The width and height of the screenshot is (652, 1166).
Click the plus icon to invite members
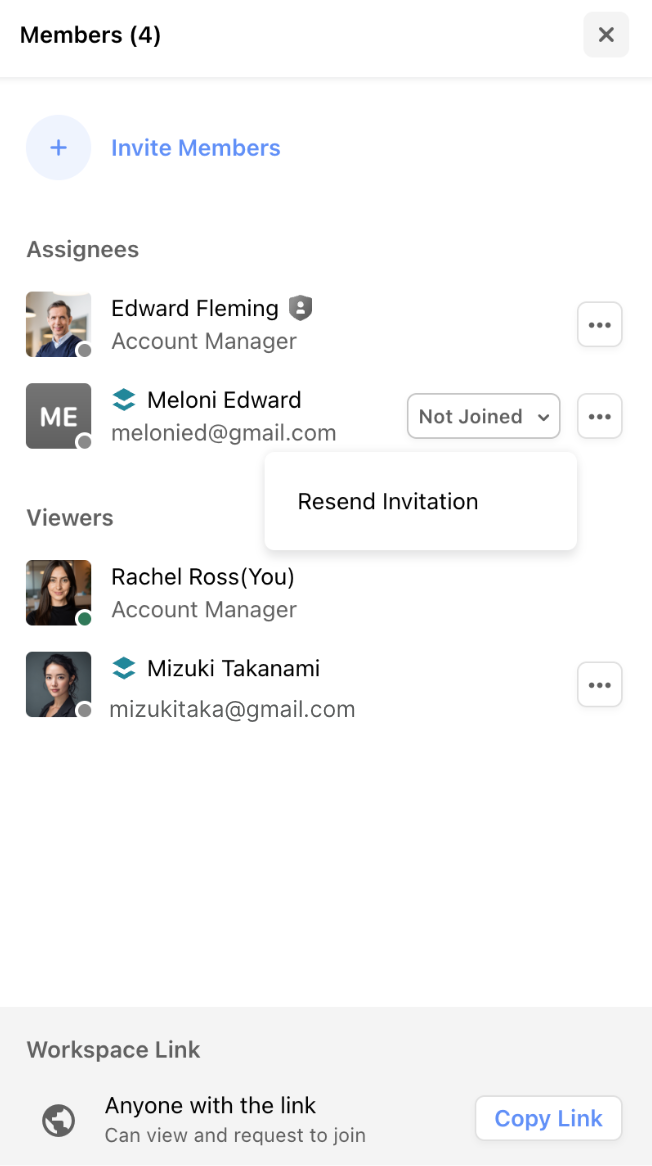click(x=58, y=148)
